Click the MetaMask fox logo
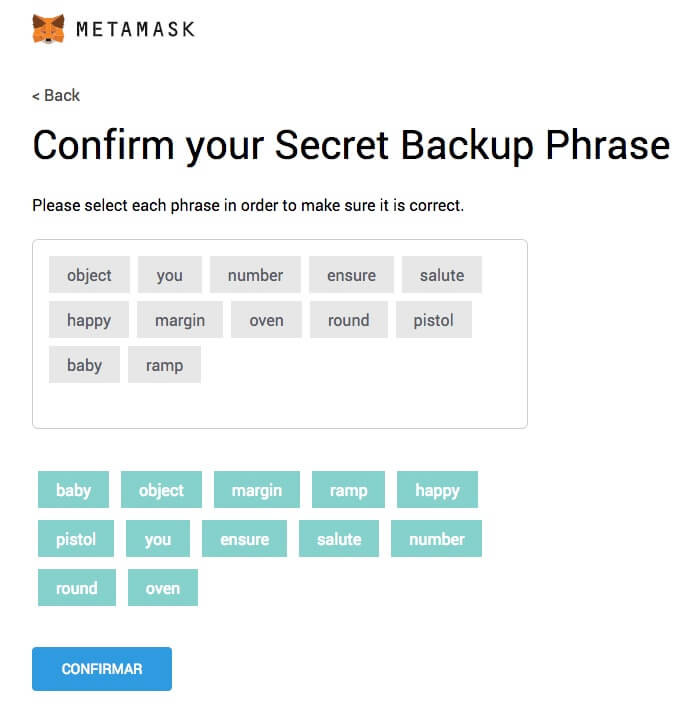The height and width of the screenshot is (712, 690). click(48, 28)
